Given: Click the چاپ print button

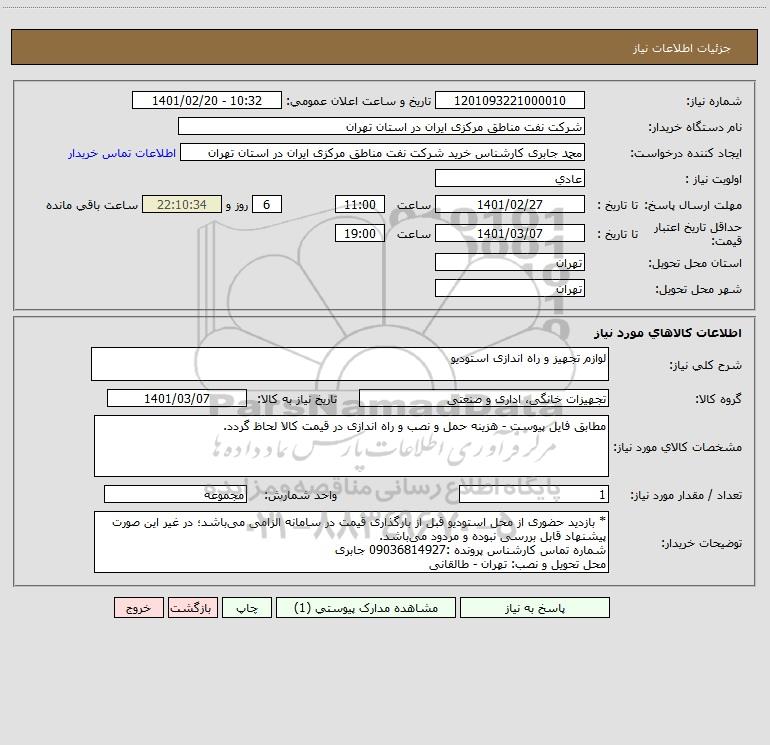Looking at the screenshot, I should click(247, 607).
